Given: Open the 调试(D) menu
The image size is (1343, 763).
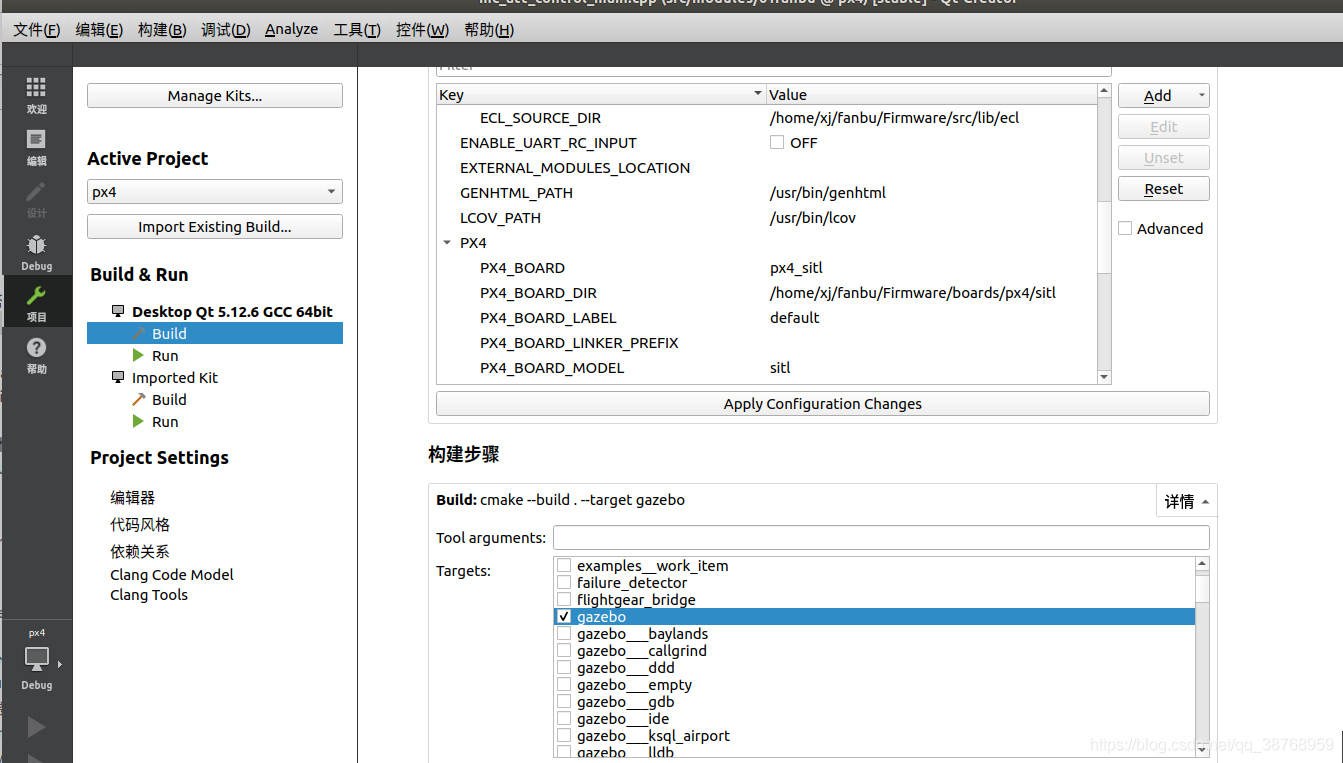Looking at the screenshot, I should click(225, 29).
